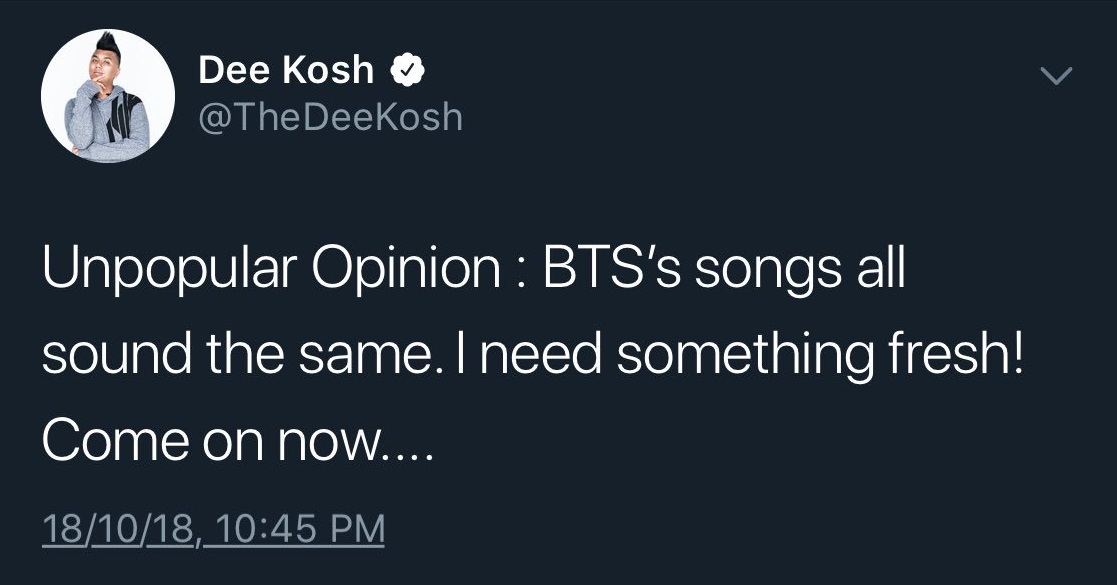Click the 10:45 PM time in the timestamp
This screenshot has width=1117, height=585.
[x=299, y=528]
